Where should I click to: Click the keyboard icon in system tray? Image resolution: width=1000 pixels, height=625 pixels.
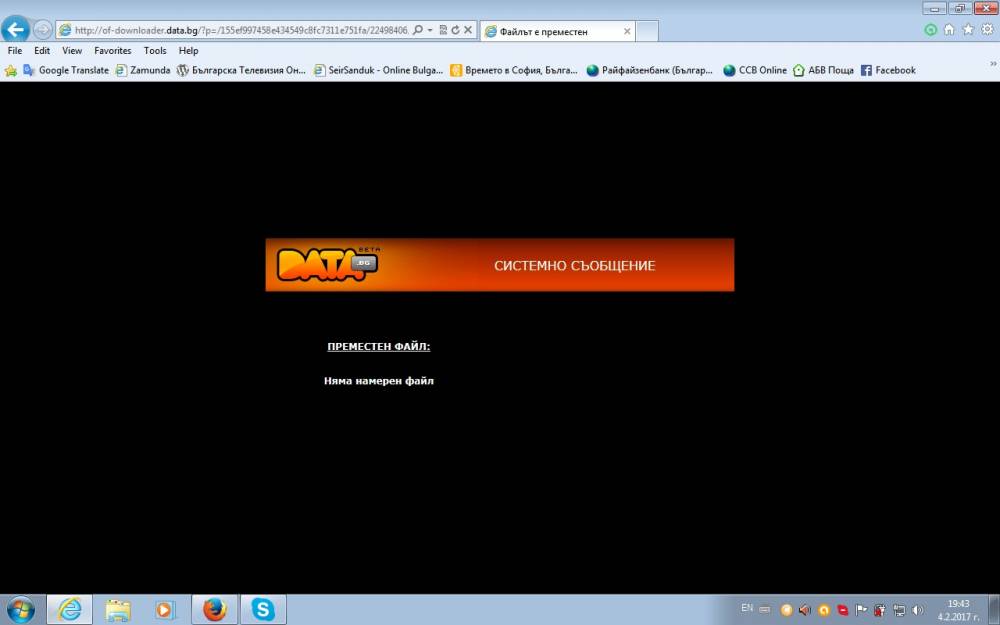[x=764, y=610]
